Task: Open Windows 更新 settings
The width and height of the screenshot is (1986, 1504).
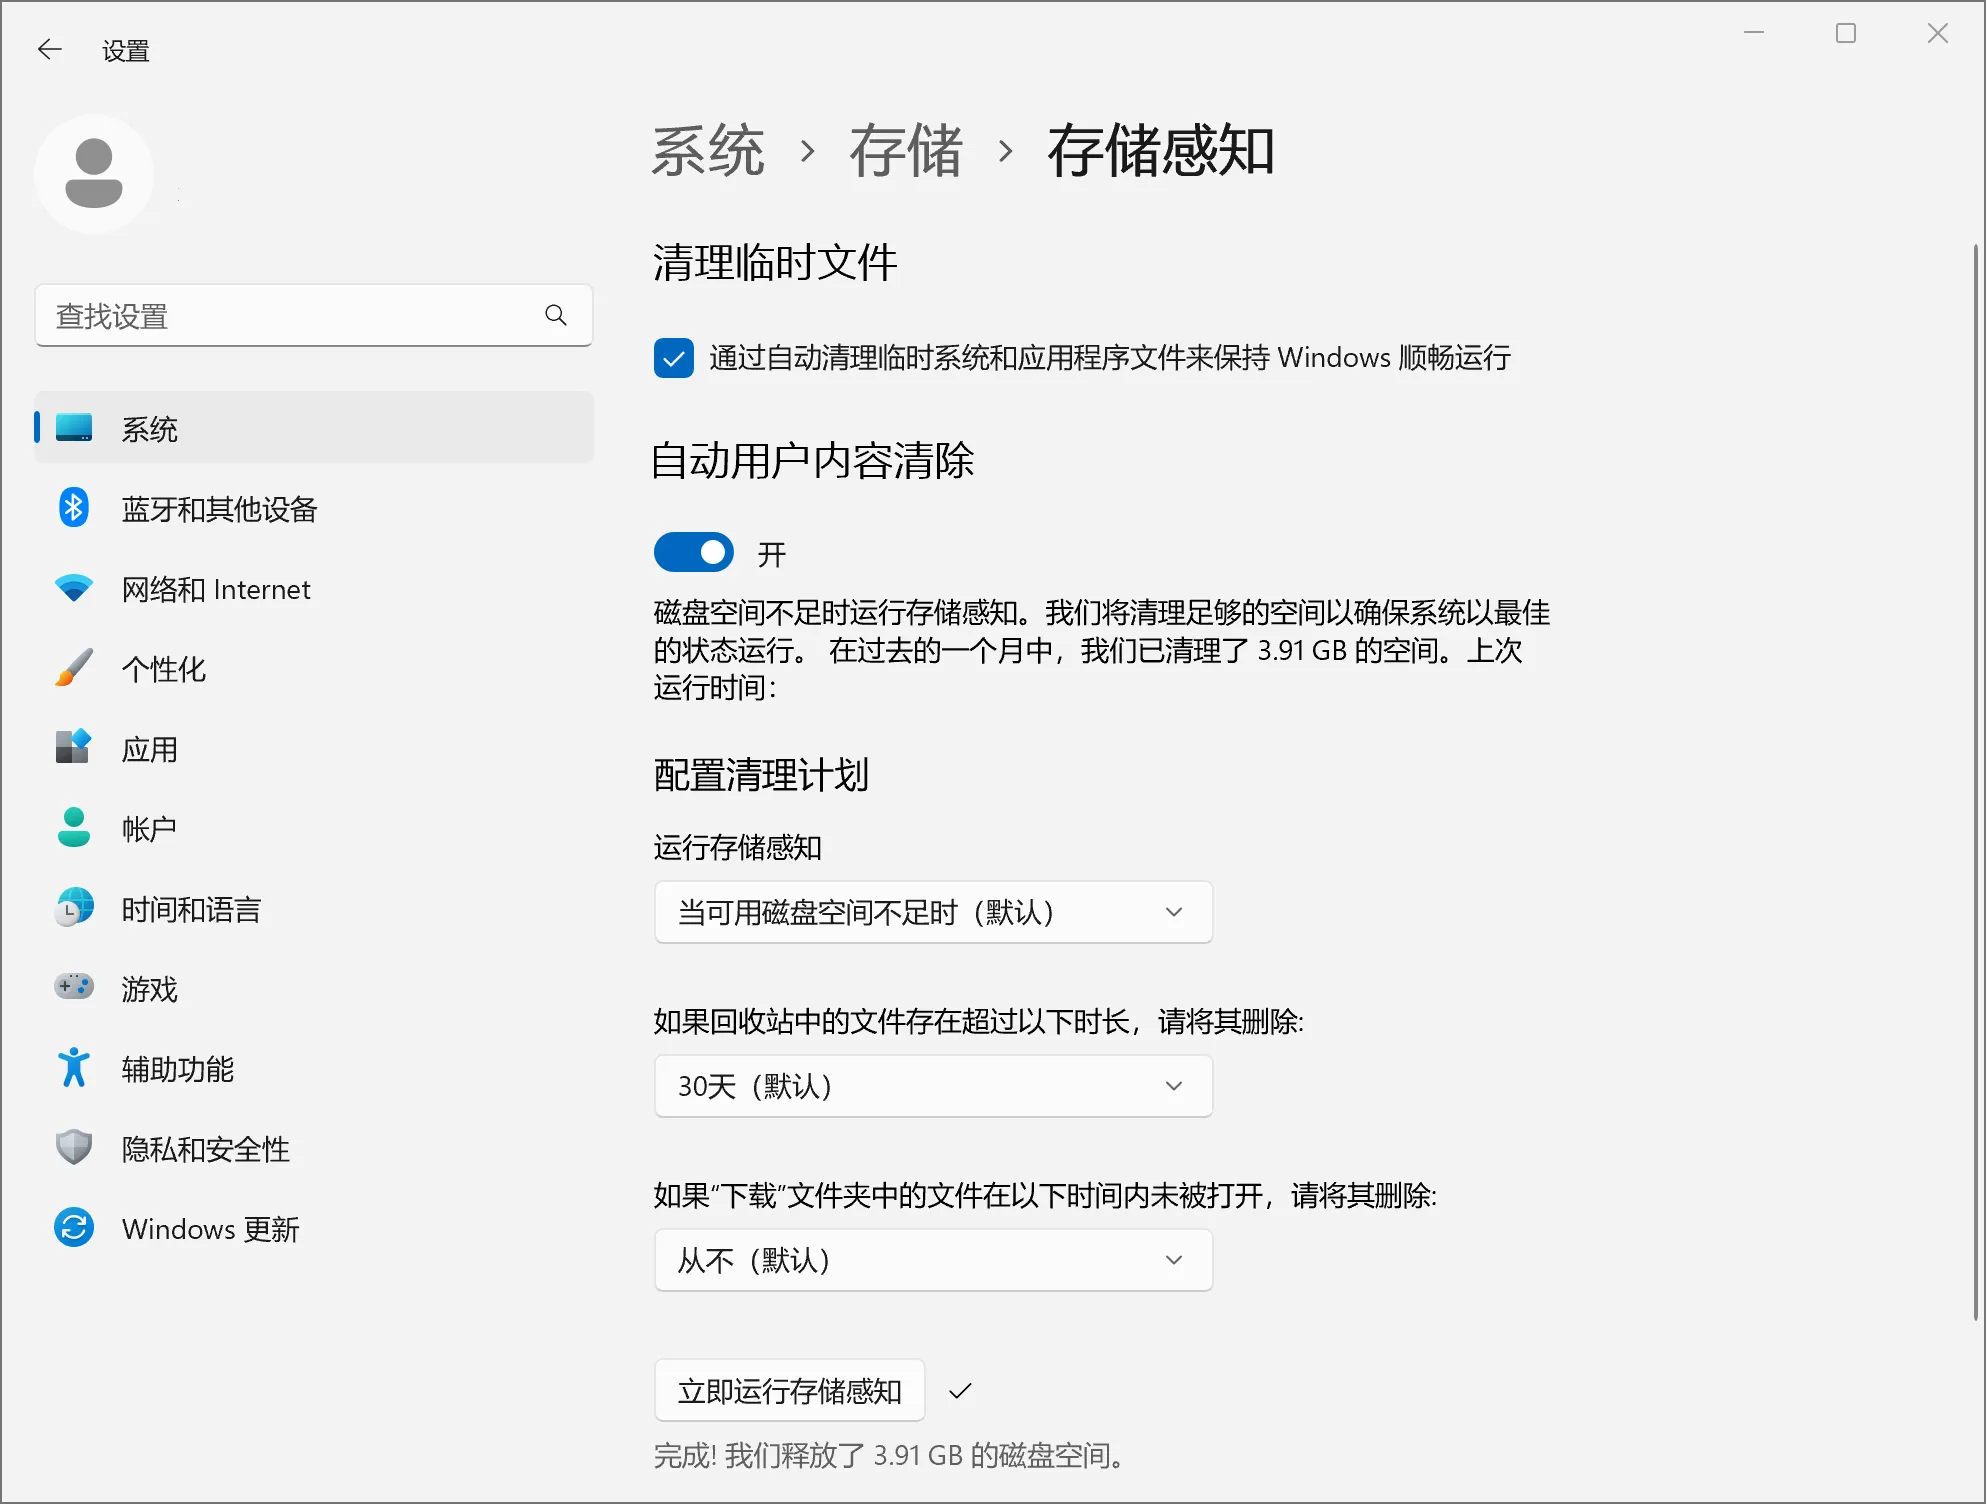Action: coord(314,1228)
